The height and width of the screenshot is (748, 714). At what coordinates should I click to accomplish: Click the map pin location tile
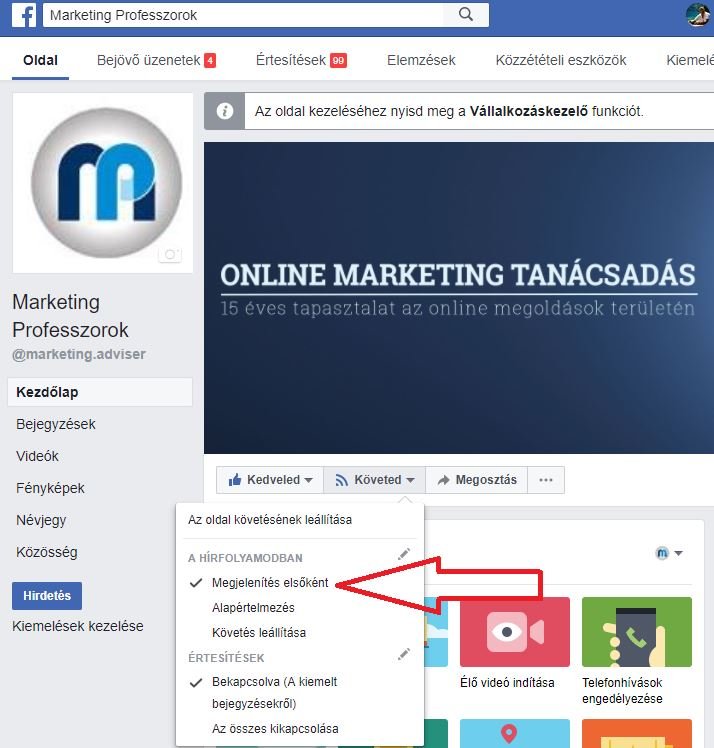pos(515,734)
